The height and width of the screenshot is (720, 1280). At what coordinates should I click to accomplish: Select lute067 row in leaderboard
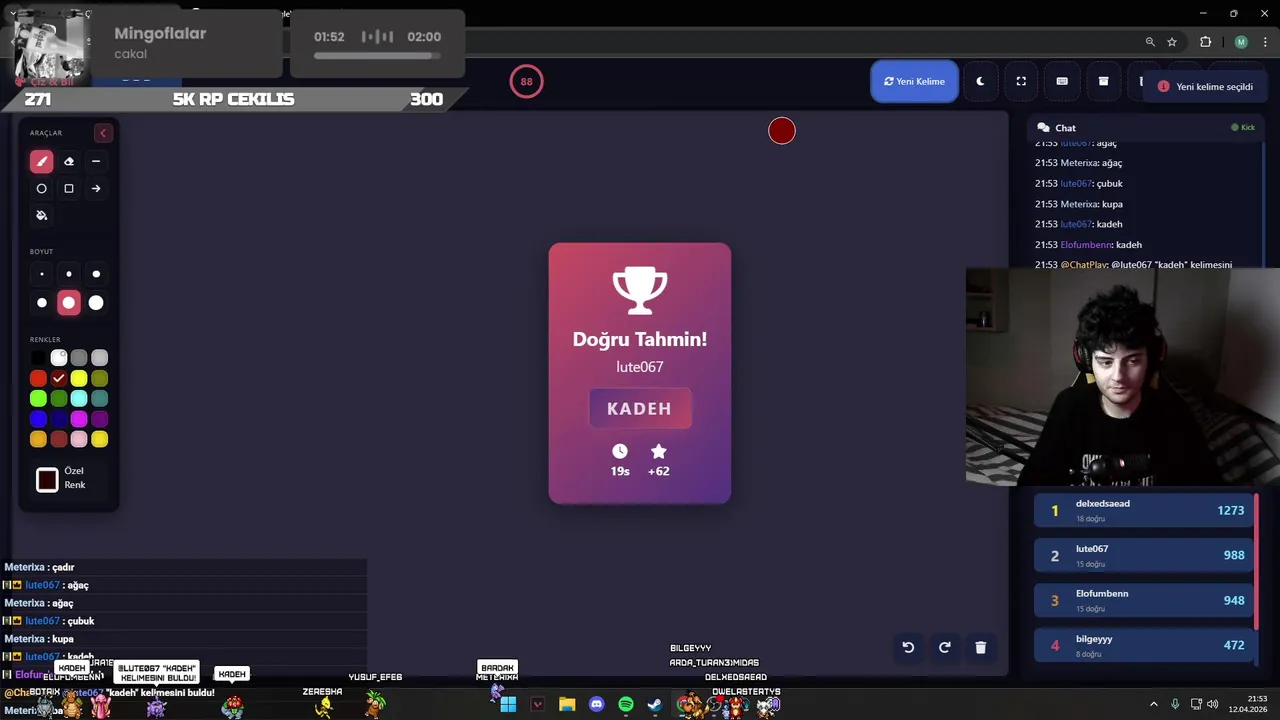click(1143, 555)
